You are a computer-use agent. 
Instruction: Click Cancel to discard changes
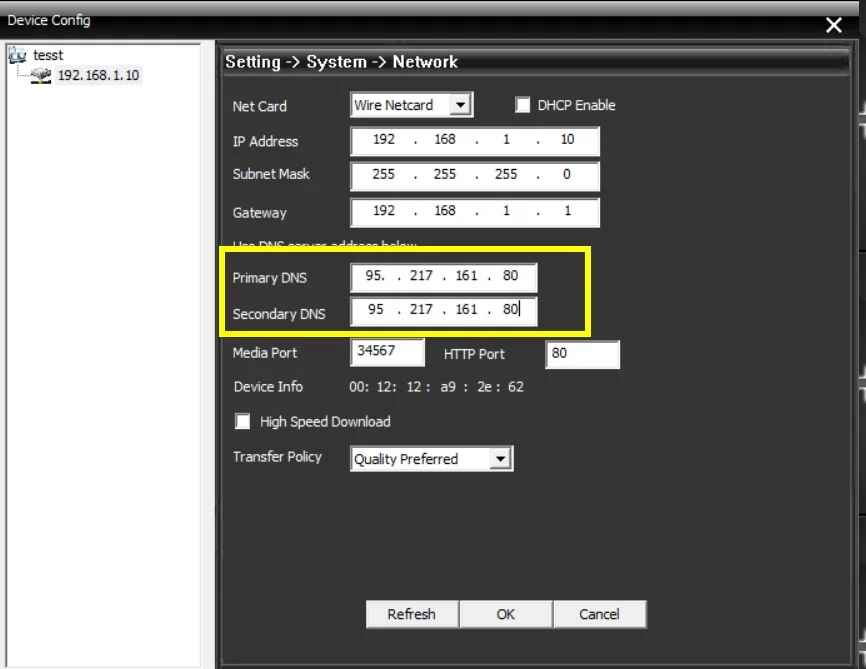click(599, 614)
